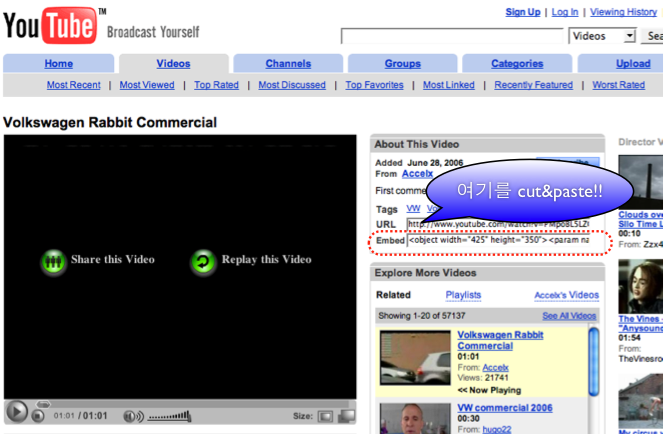Click in the search text field

(x=452, y=36)
